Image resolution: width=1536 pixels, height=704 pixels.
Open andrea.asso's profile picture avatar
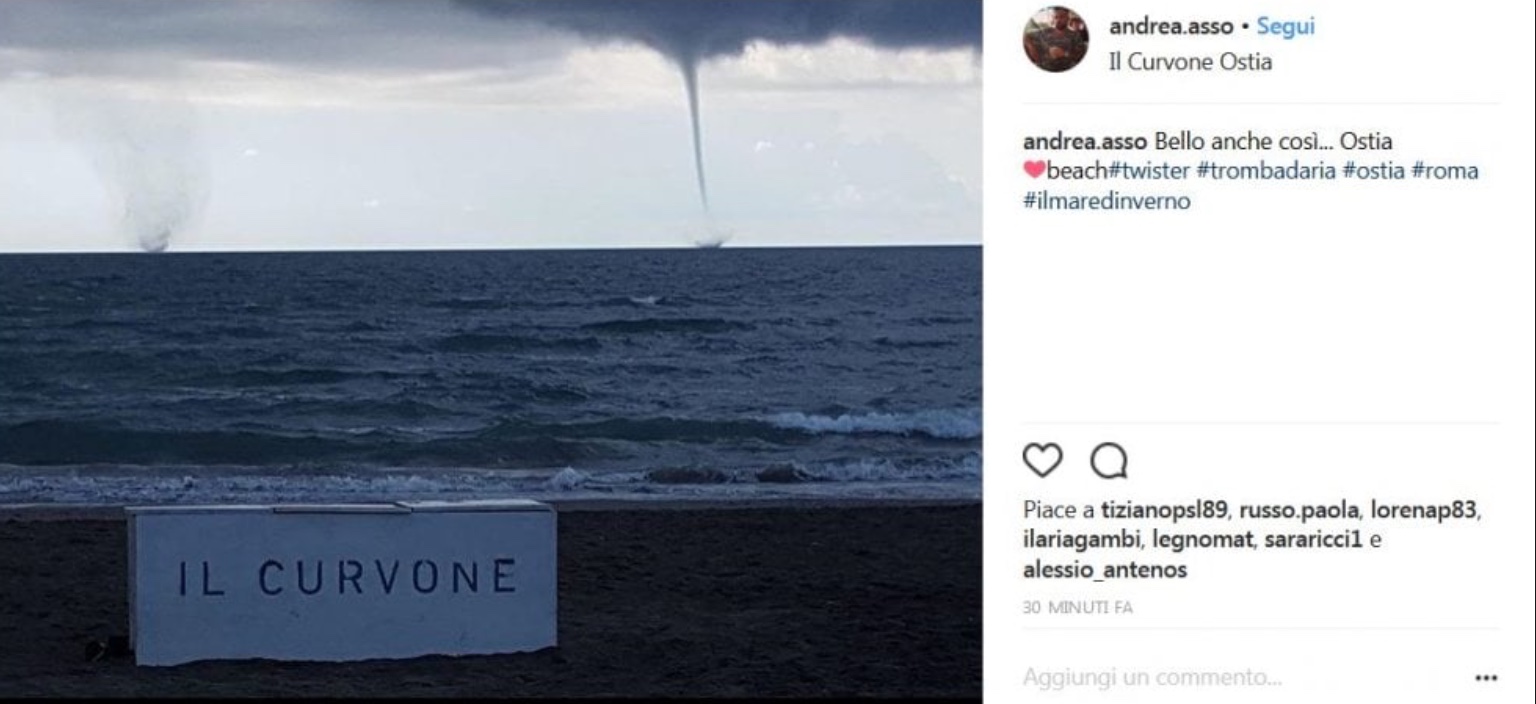point(1055,39)
